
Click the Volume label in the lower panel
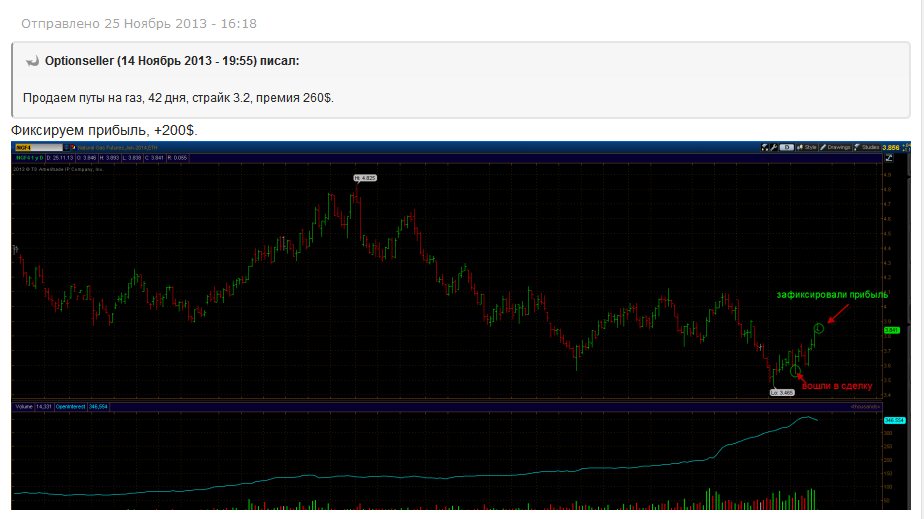point(22,406)
